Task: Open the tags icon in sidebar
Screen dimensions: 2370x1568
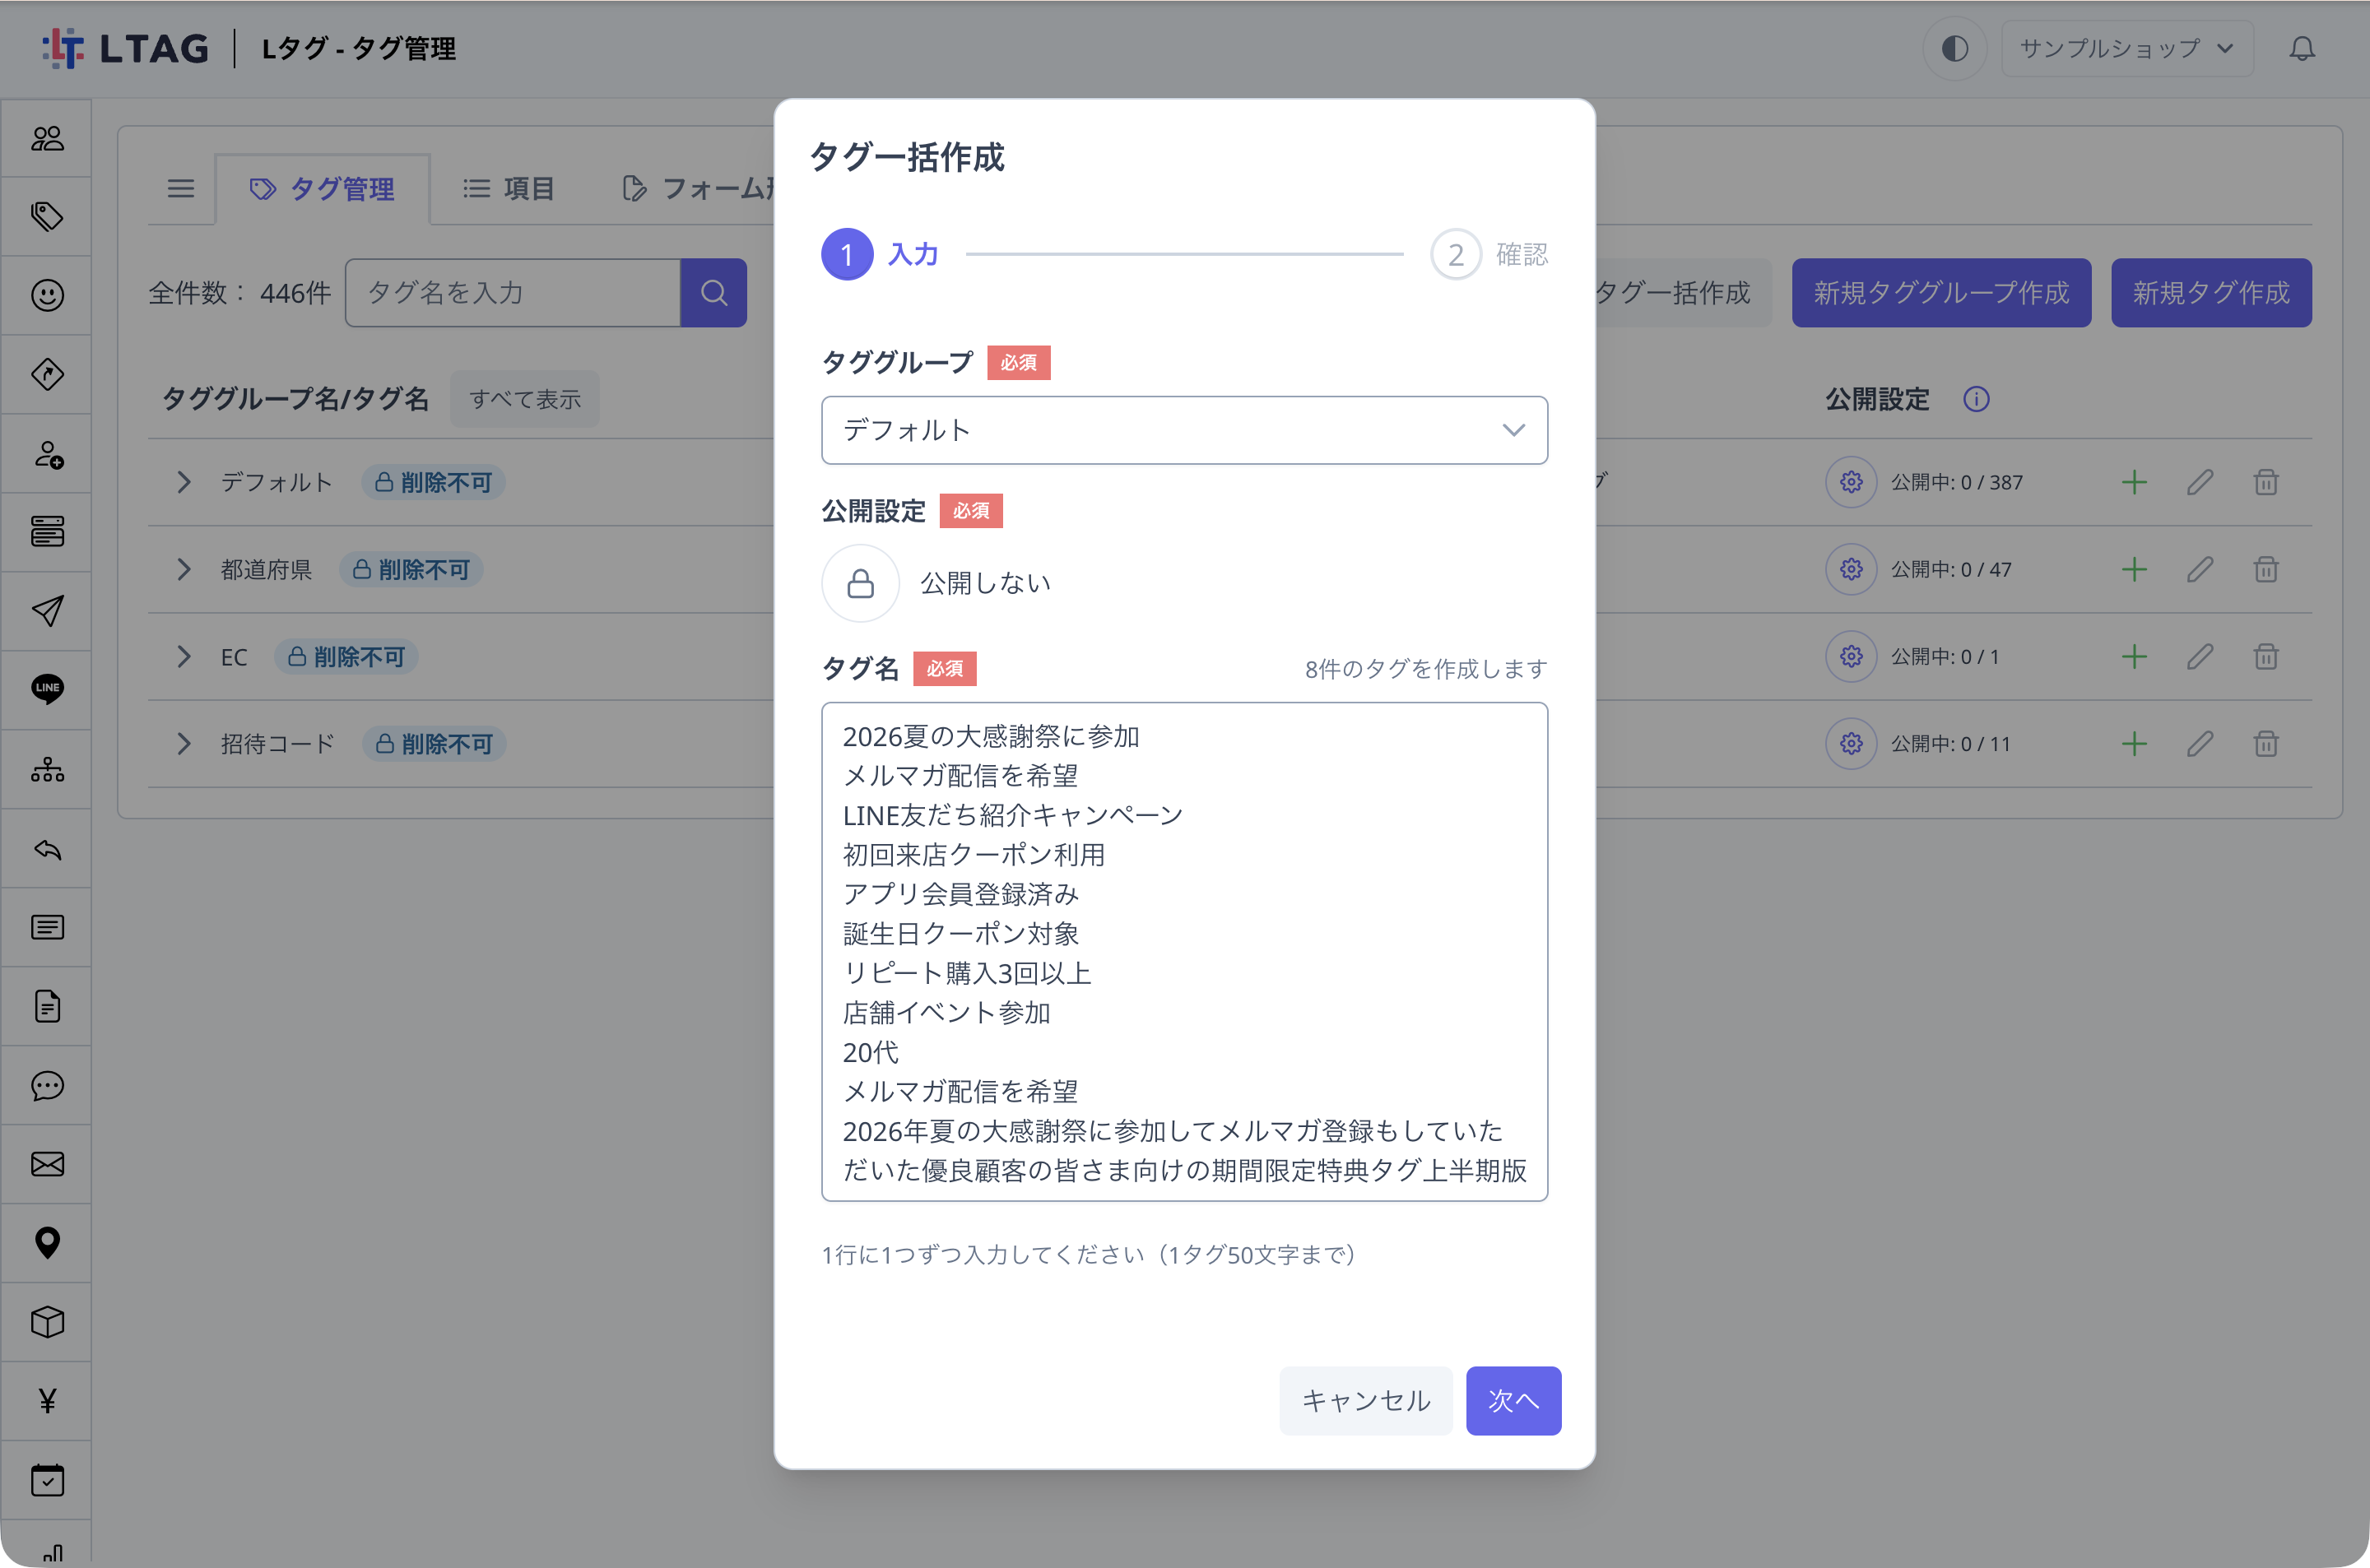Action: 47,216
